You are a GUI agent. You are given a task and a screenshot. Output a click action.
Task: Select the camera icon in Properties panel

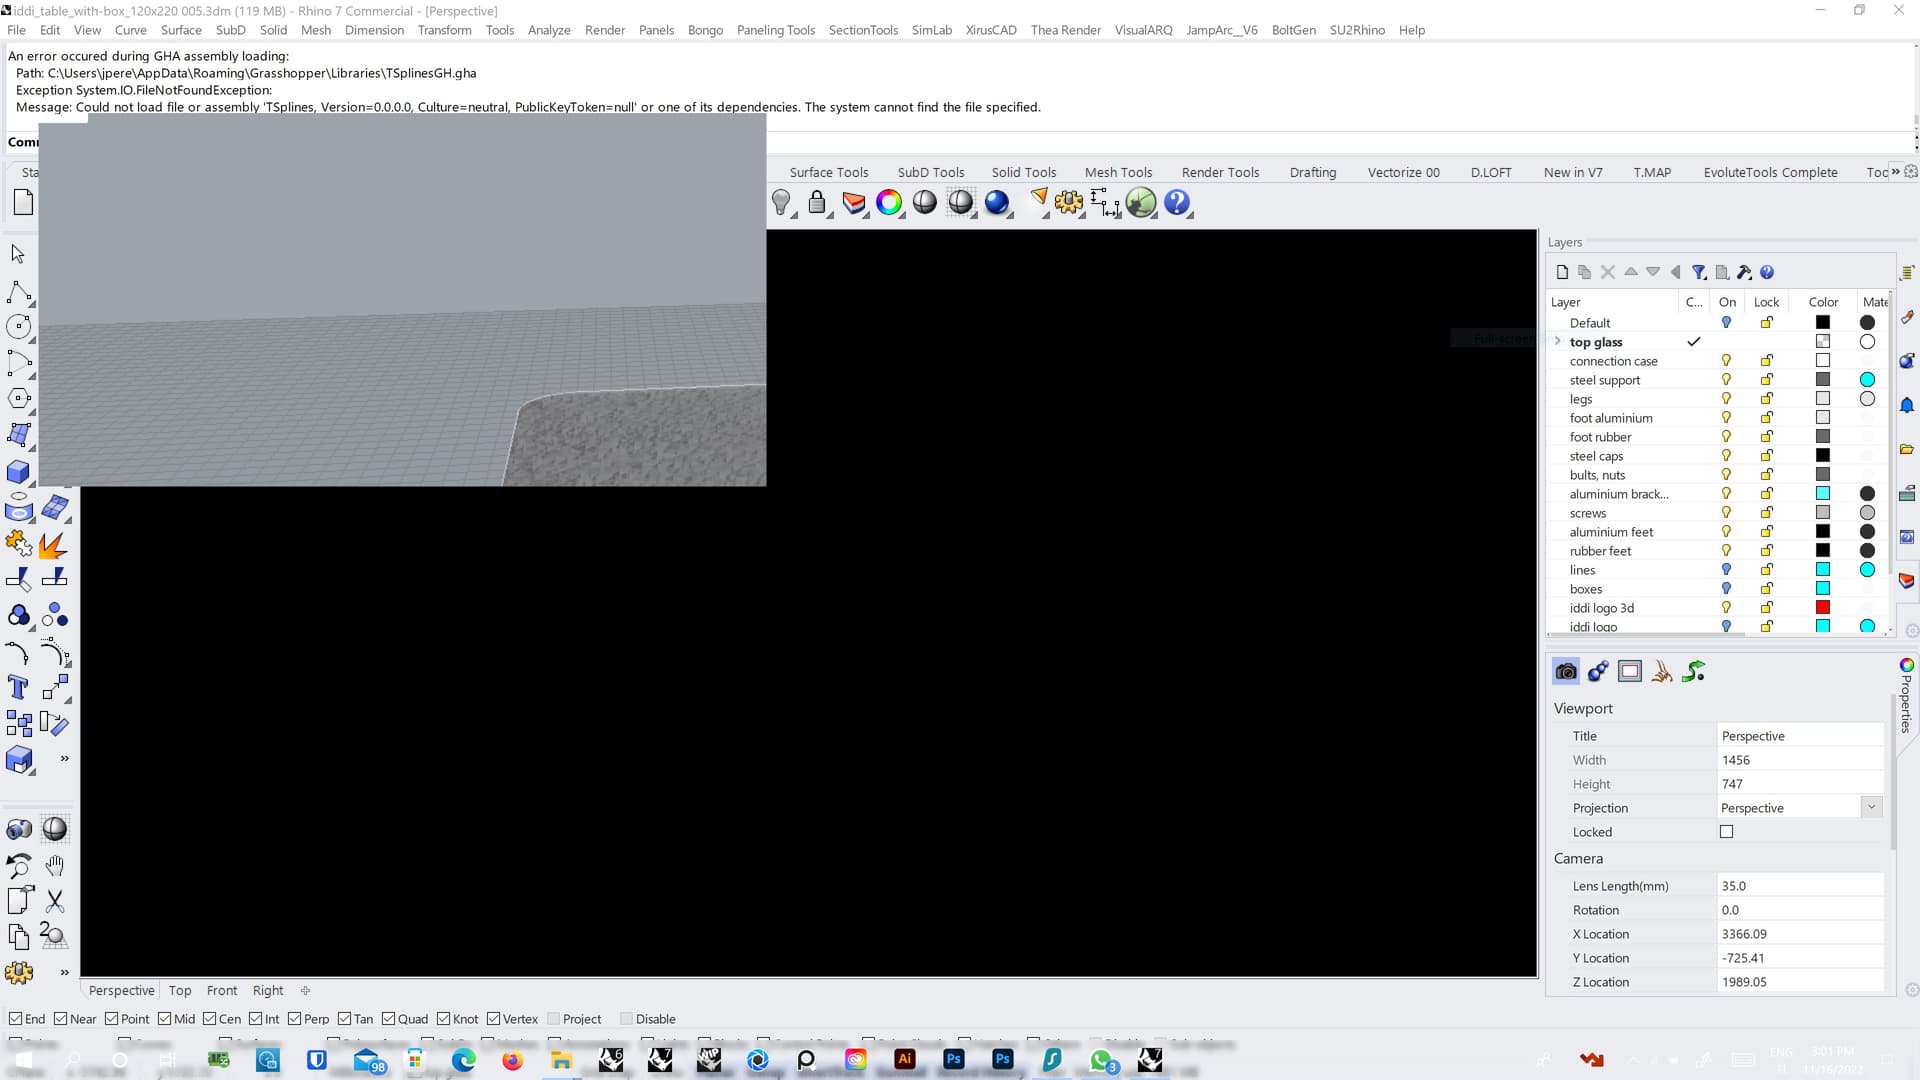coord(1565,671)
